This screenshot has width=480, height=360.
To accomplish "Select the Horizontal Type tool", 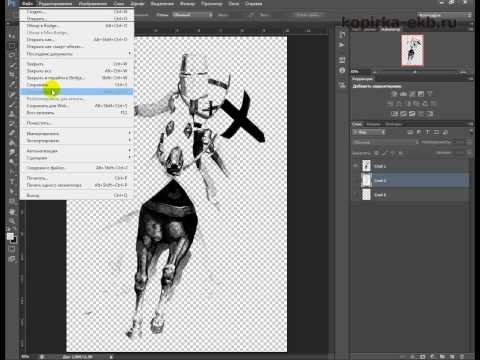I will 12,182.
